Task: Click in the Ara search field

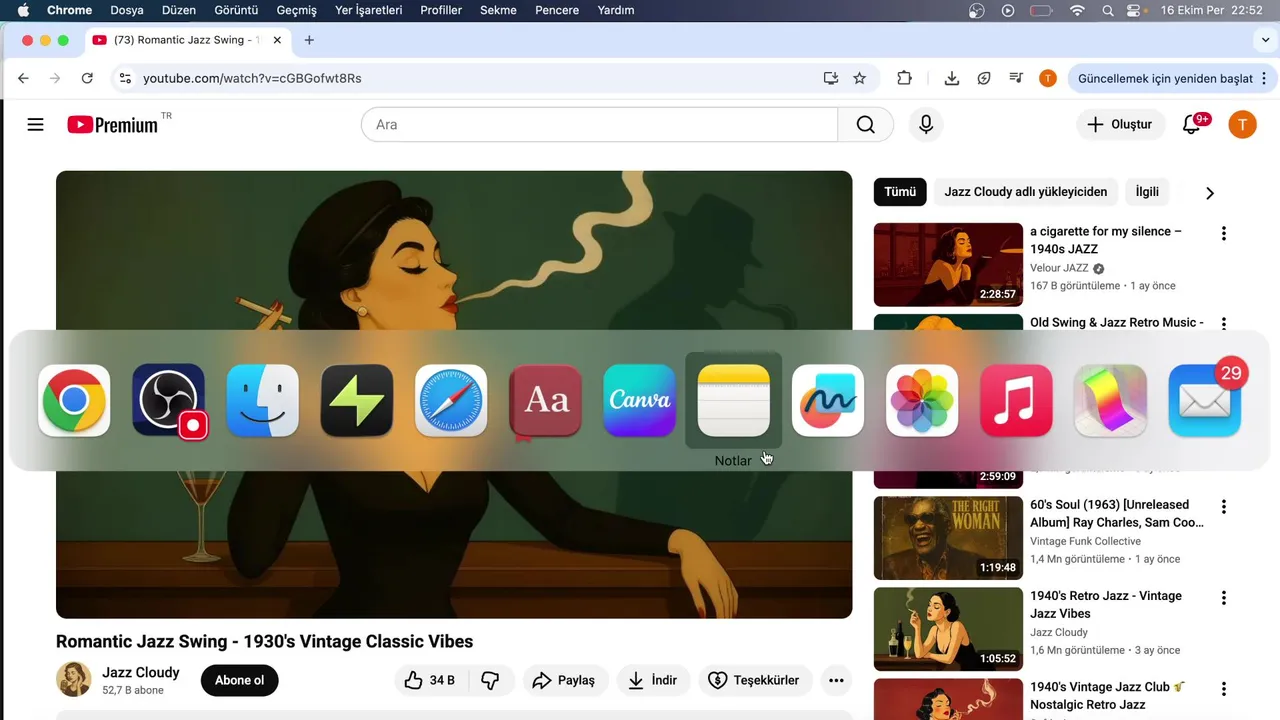Action: click(x=600, y=125)
